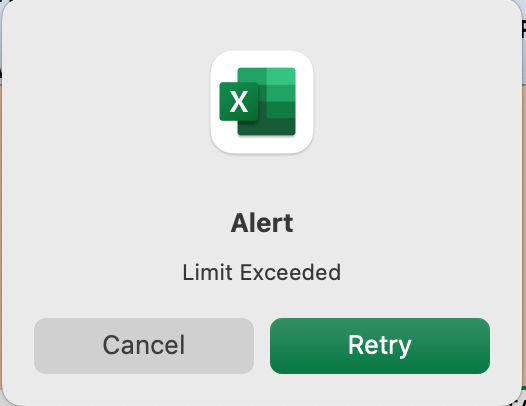The height and width of the screenshot is (406, 526).
Task: Click the white rounded tile behind Excel logo
Action: pyautogui.click(x=262, y=102)
